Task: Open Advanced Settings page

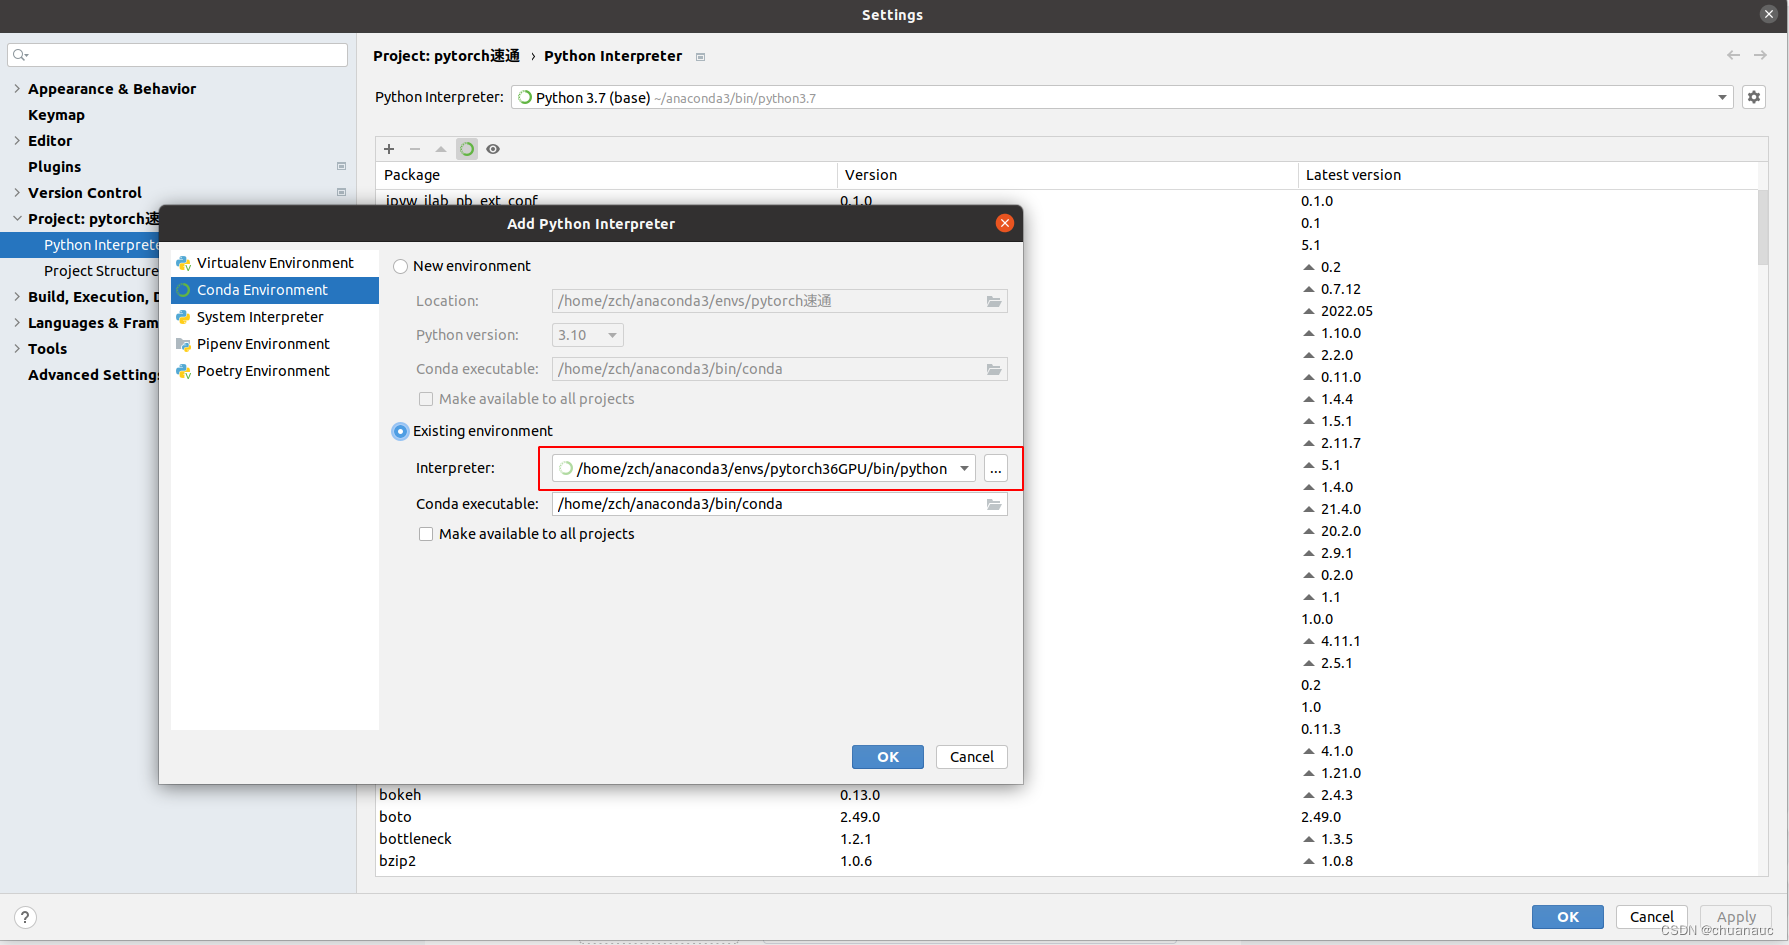Action: pyautogui.click(x=93, y=375)
